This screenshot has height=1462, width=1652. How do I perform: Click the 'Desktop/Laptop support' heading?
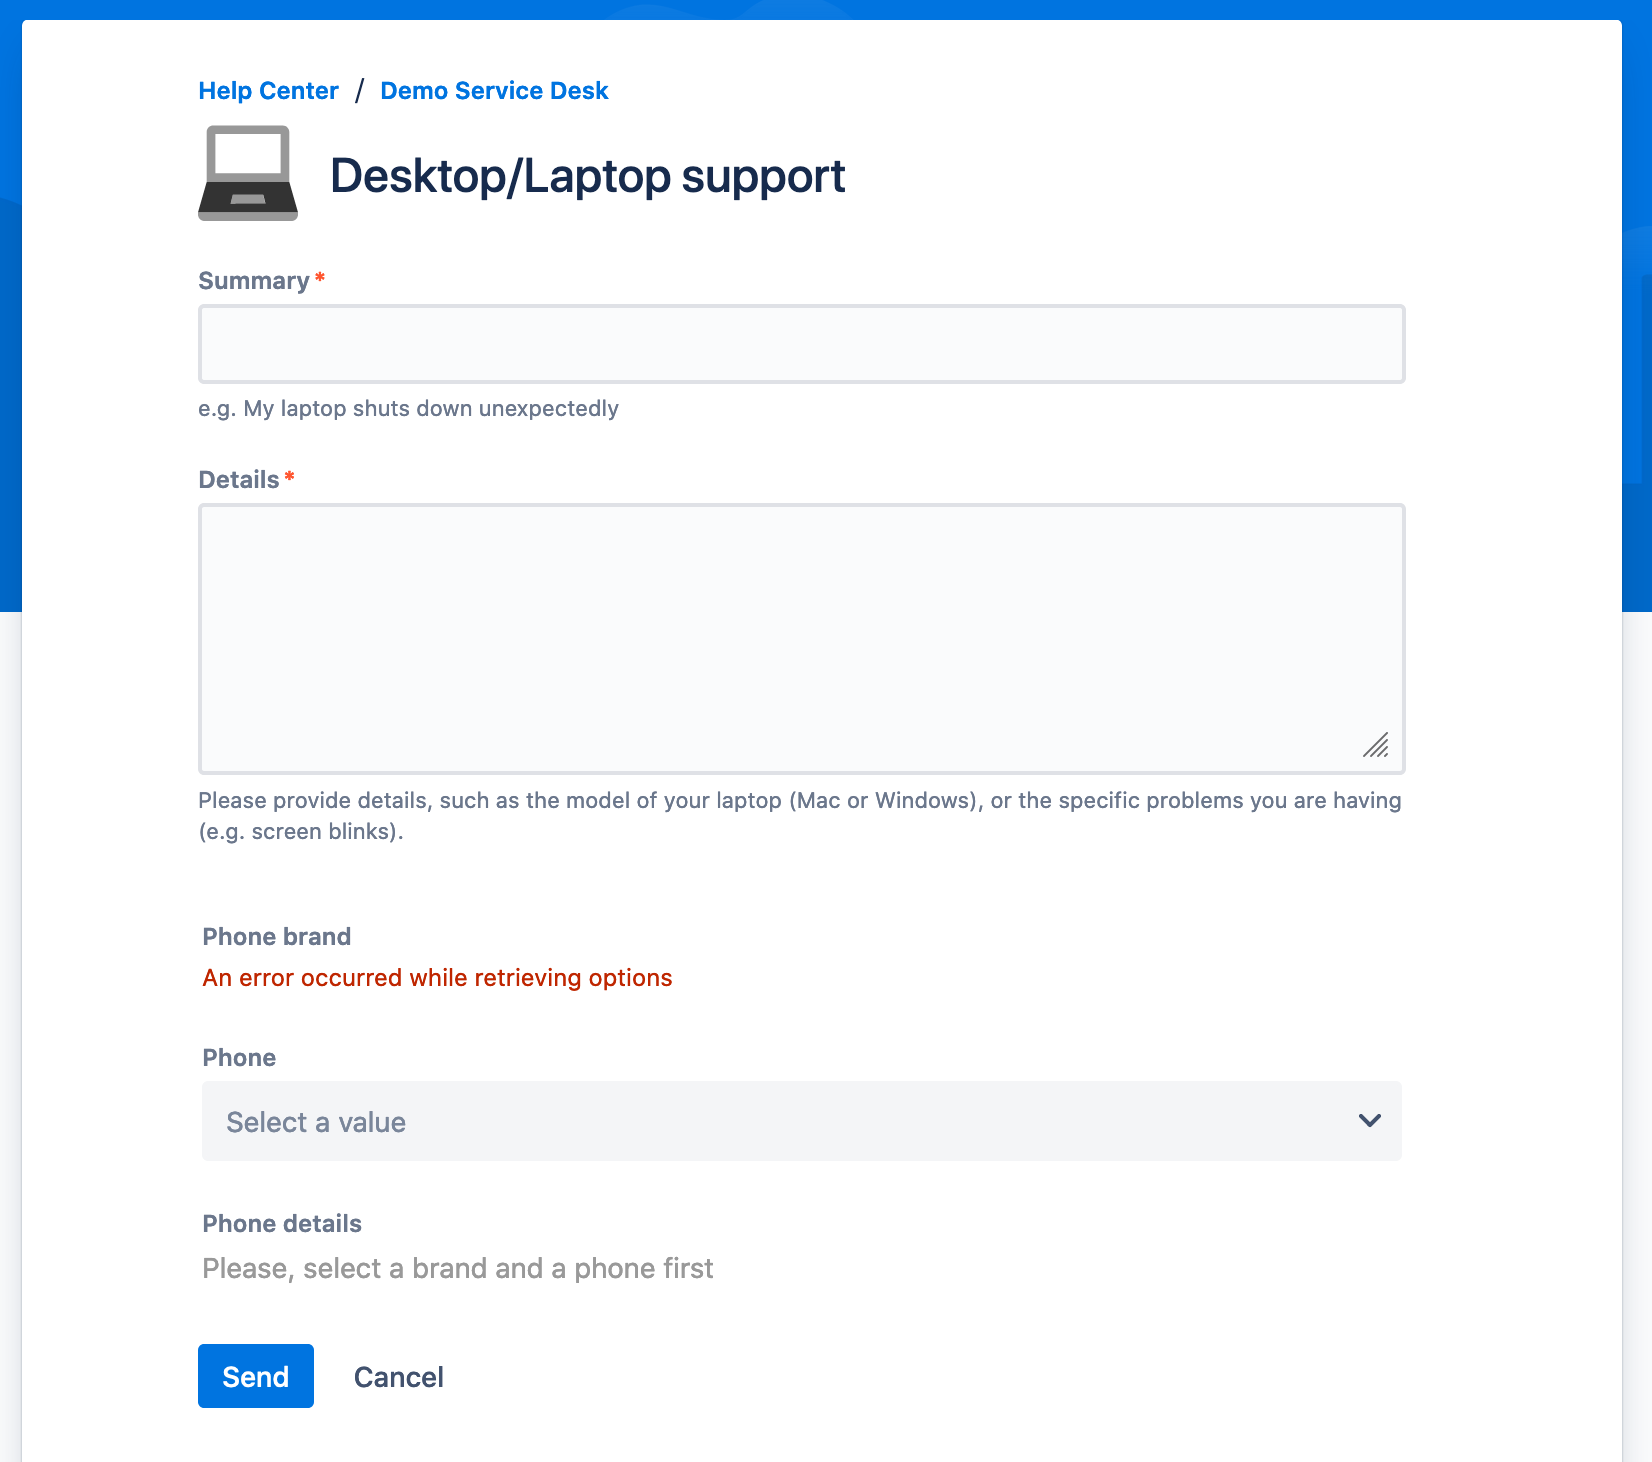coord(587,176)
